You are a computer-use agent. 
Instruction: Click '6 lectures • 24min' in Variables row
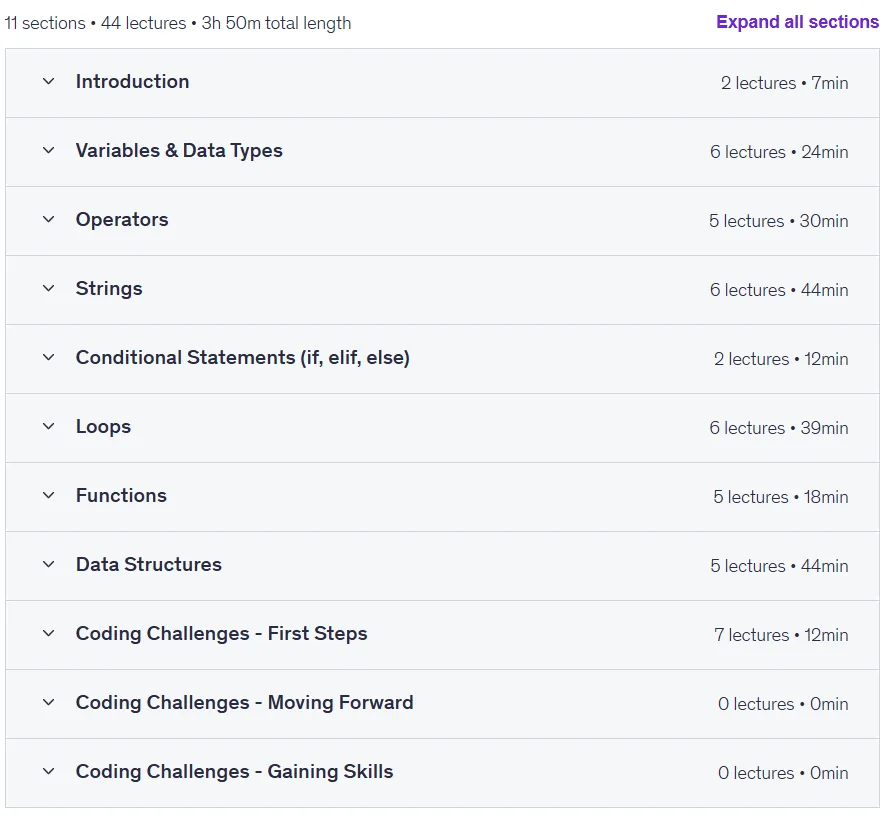pos(779,152)
